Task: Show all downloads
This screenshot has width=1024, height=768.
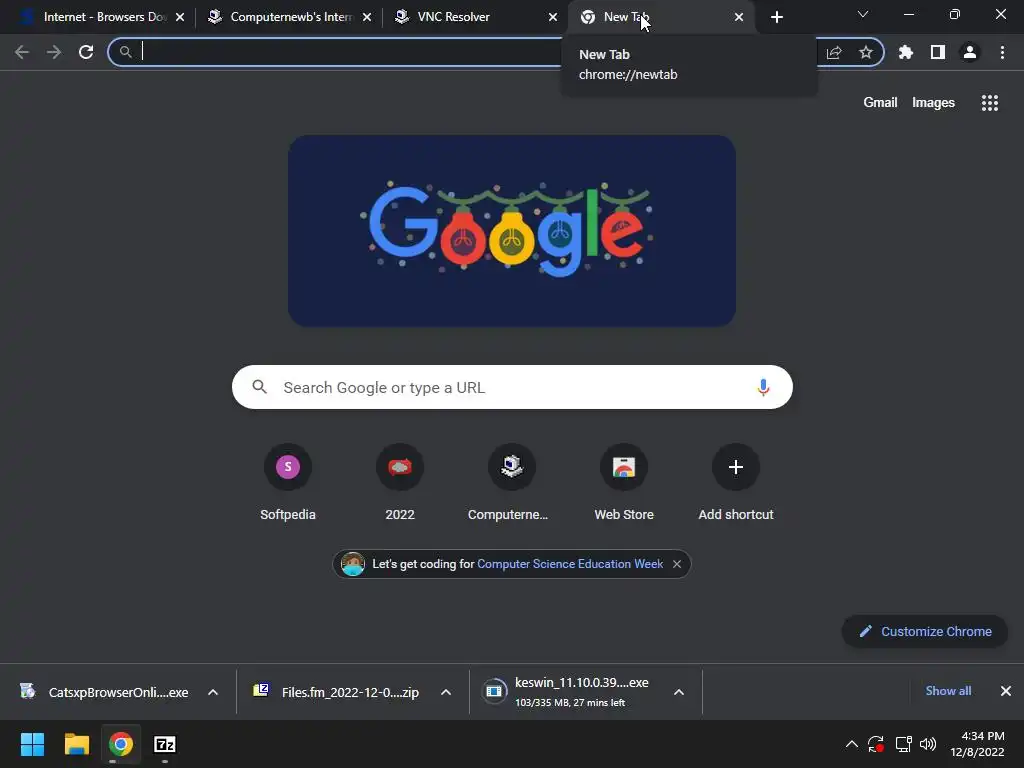Action: coord(948,691)
